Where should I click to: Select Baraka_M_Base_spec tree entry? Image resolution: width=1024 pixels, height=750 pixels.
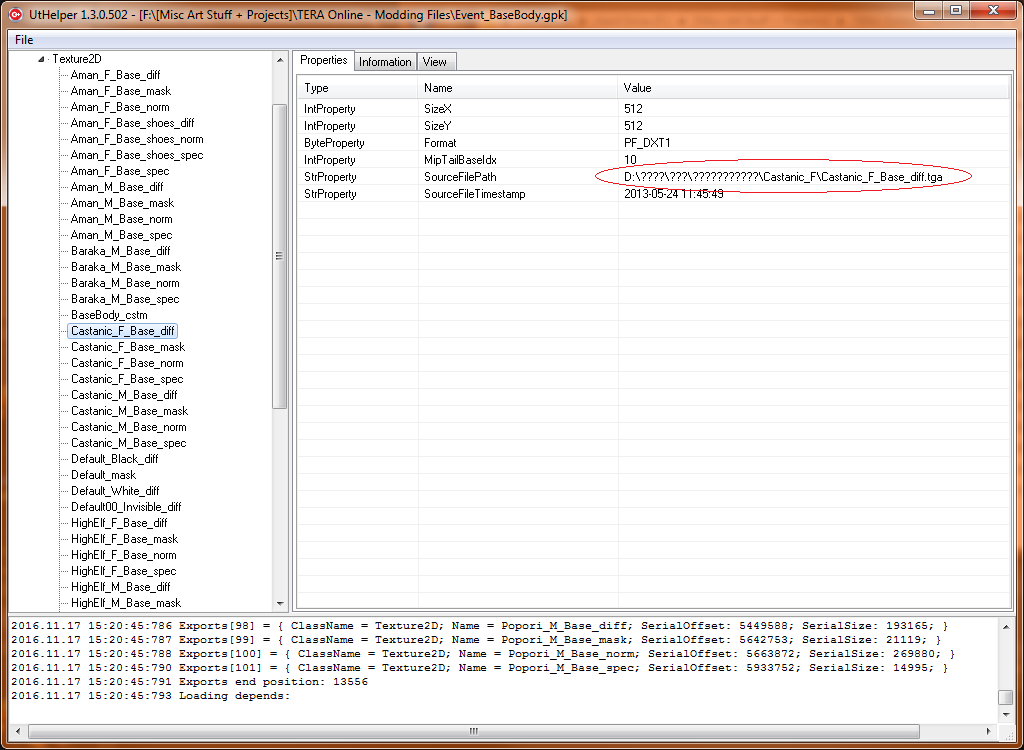click(125, 299)
